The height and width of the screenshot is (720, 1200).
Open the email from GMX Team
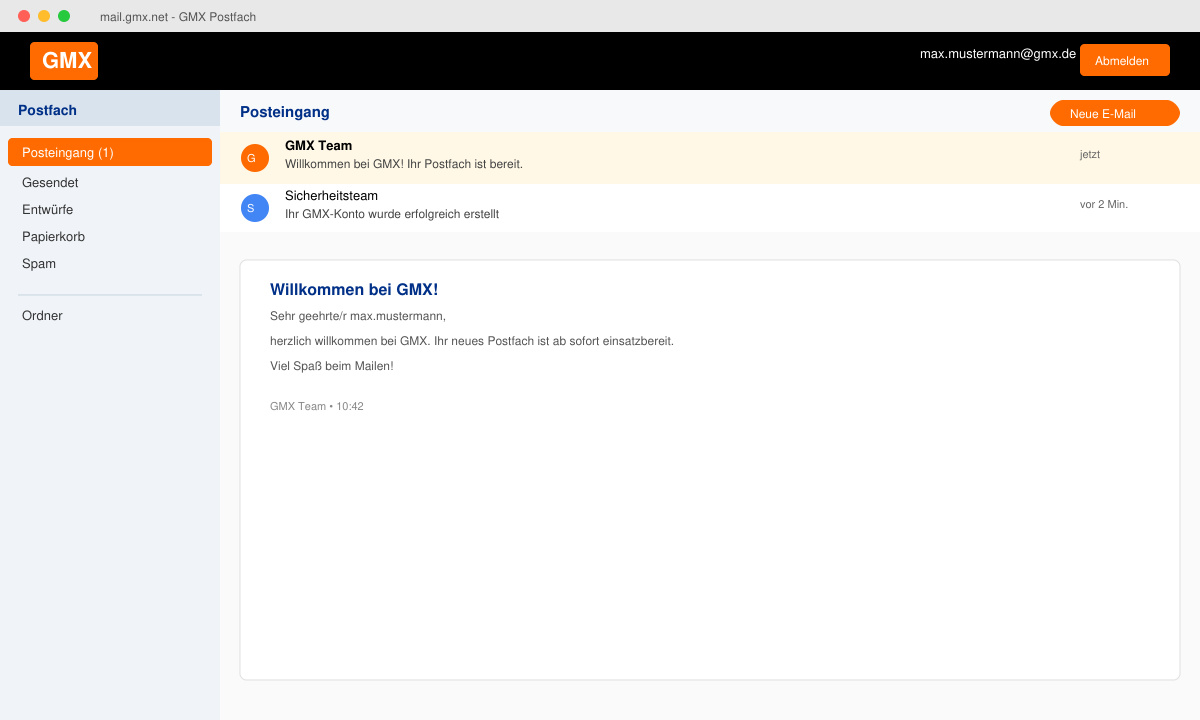point(710,158)
